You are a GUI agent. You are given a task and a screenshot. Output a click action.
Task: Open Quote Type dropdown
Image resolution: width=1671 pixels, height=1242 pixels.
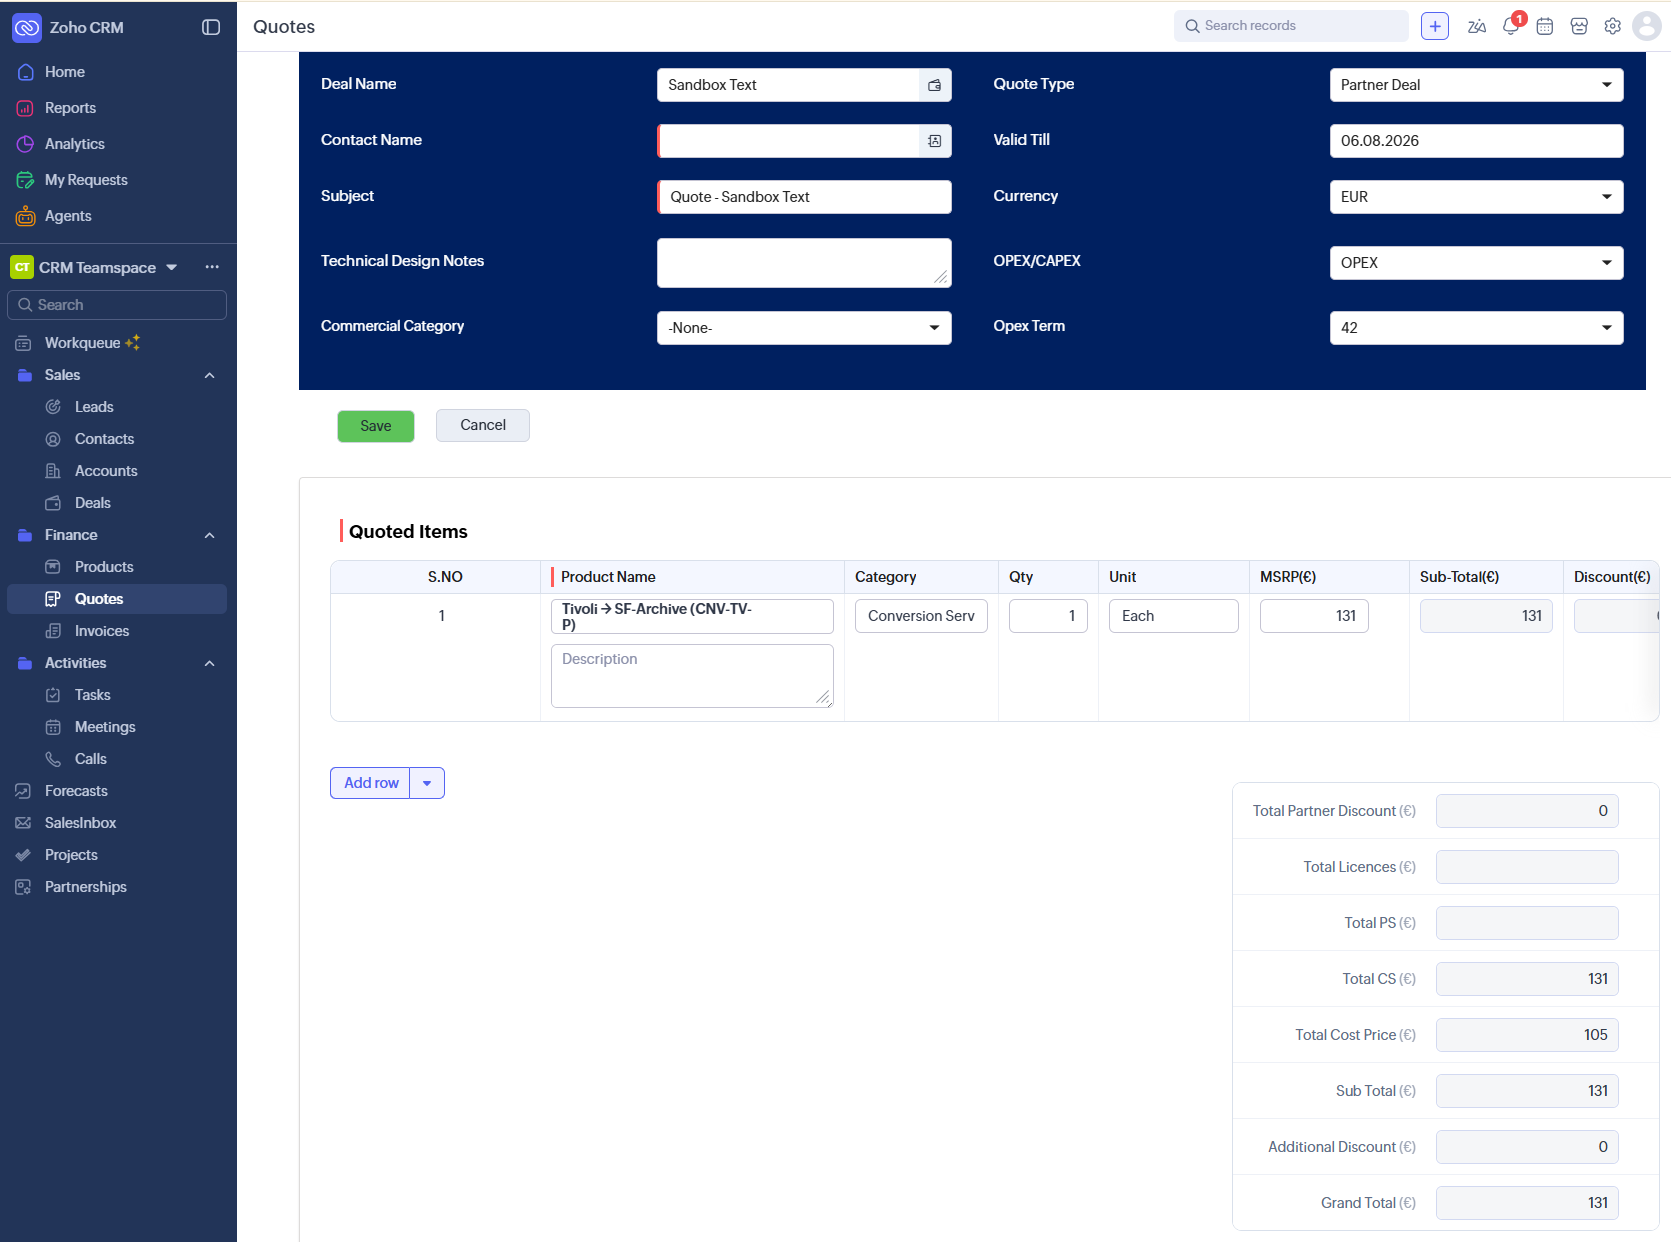1476,85
